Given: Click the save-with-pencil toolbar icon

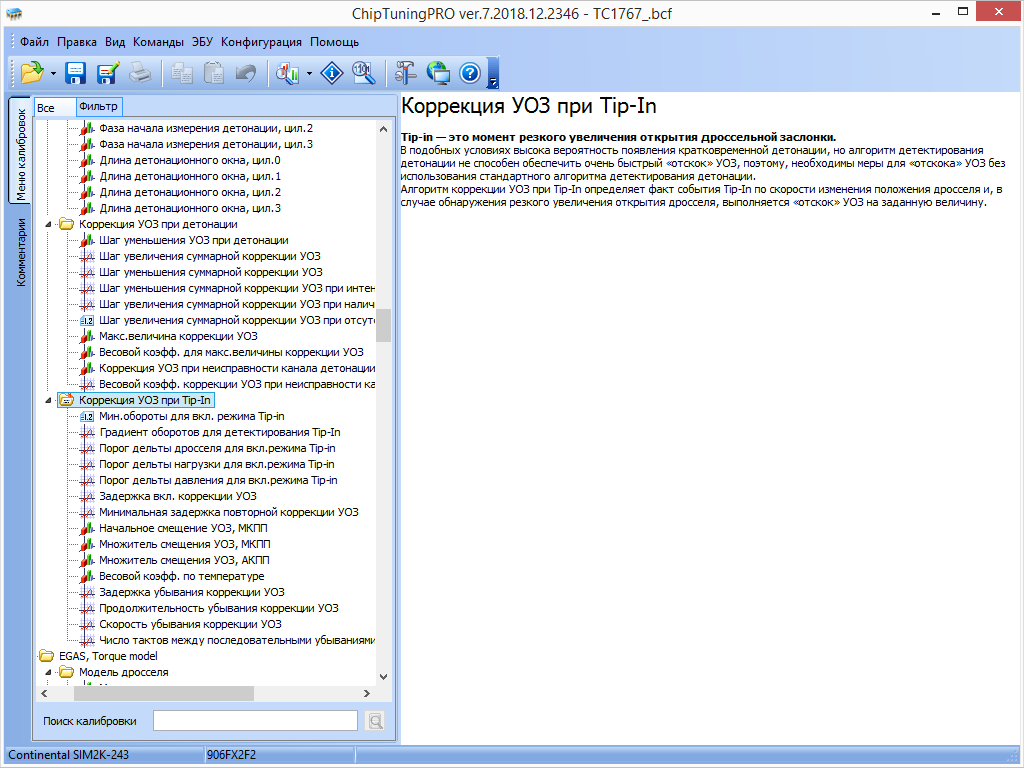Looking at the screenshot, I should (108, 72).
